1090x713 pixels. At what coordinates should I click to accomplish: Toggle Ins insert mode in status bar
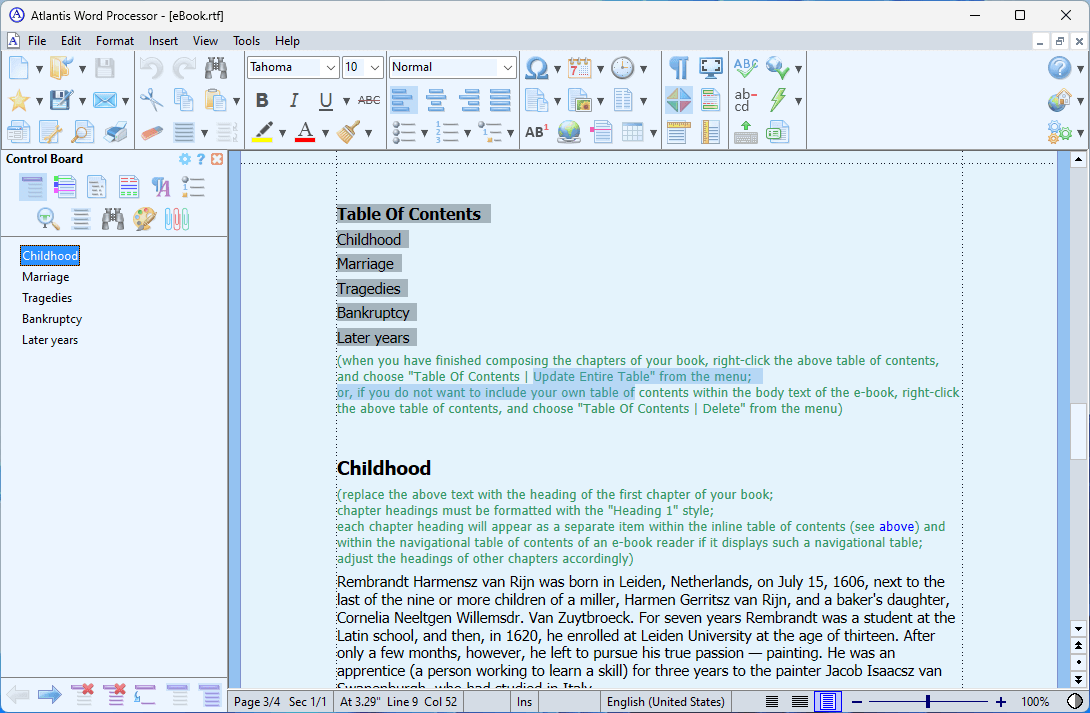coord(525,702)
